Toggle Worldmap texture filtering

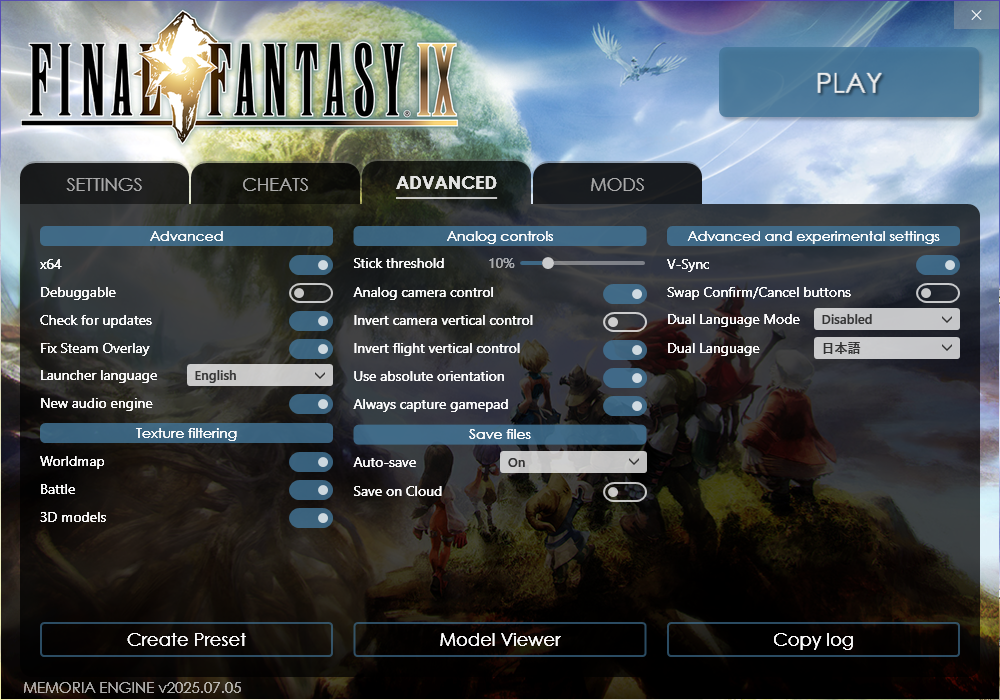point(311,462)
